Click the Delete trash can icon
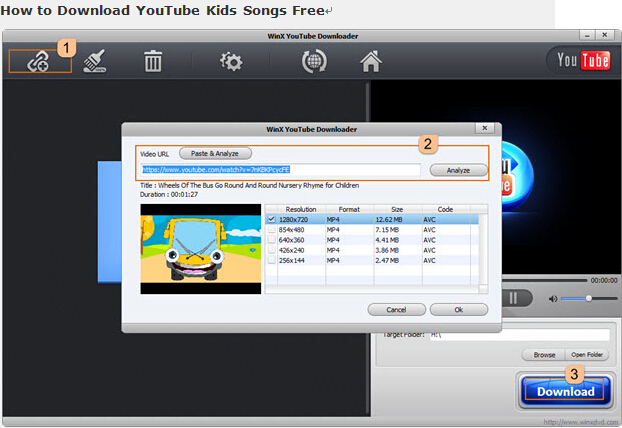Image resolution: width=622 pixels, height=428 pixels. (x=153, y=61)
